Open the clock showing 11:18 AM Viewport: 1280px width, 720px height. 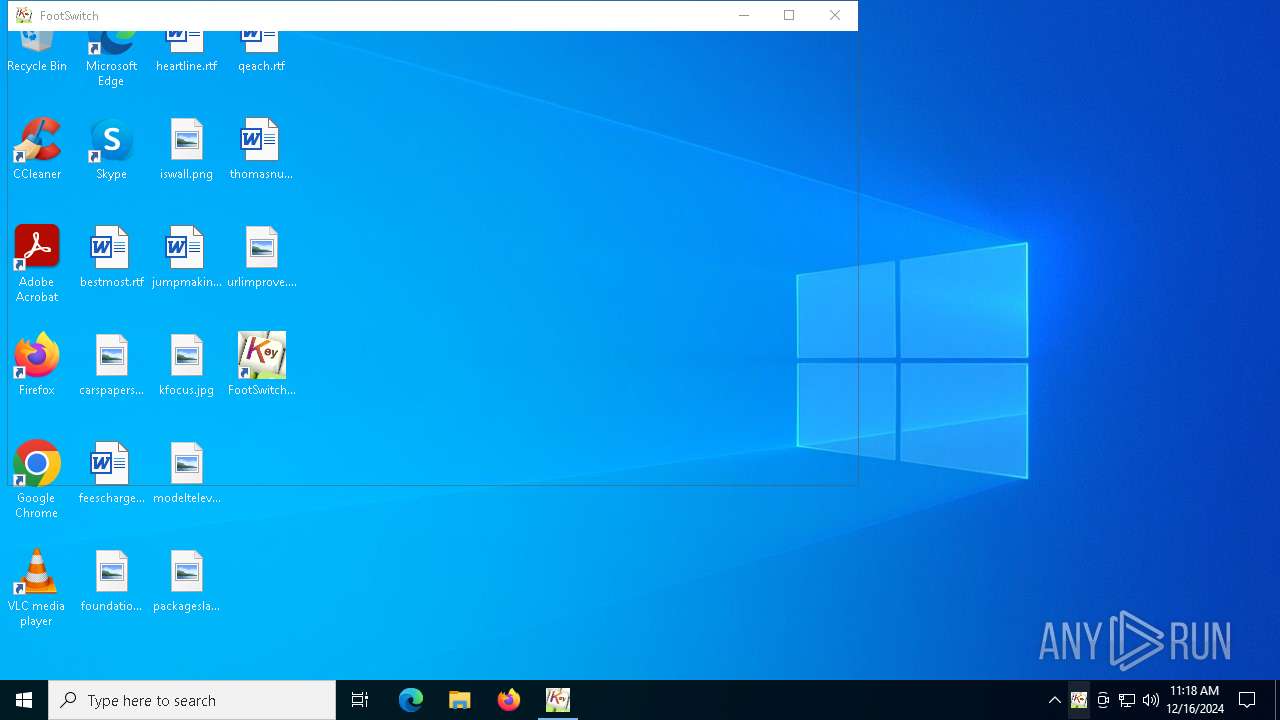coord(1195,700)
